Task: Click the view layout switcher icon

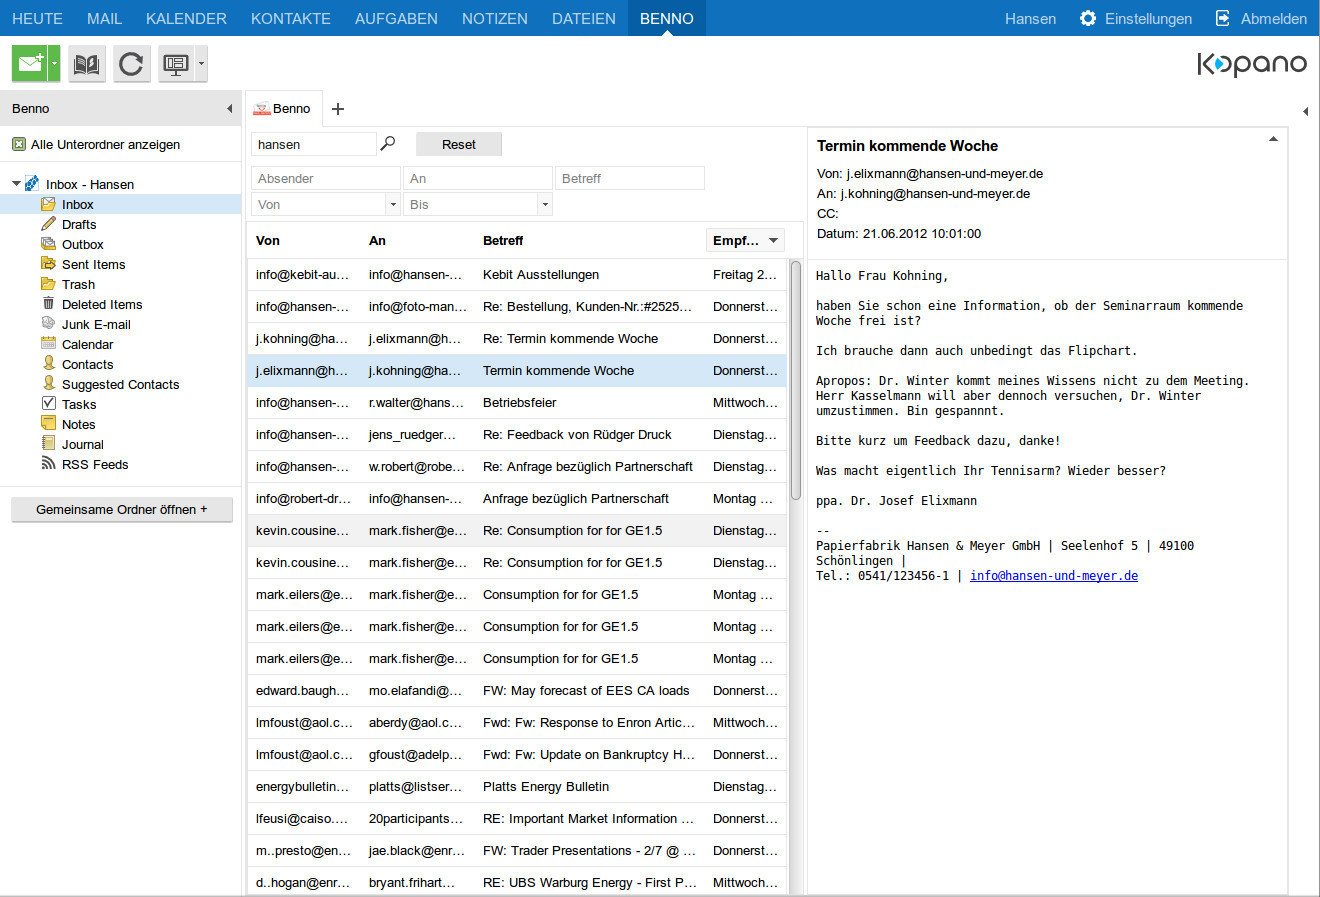Action: point(176,64)
